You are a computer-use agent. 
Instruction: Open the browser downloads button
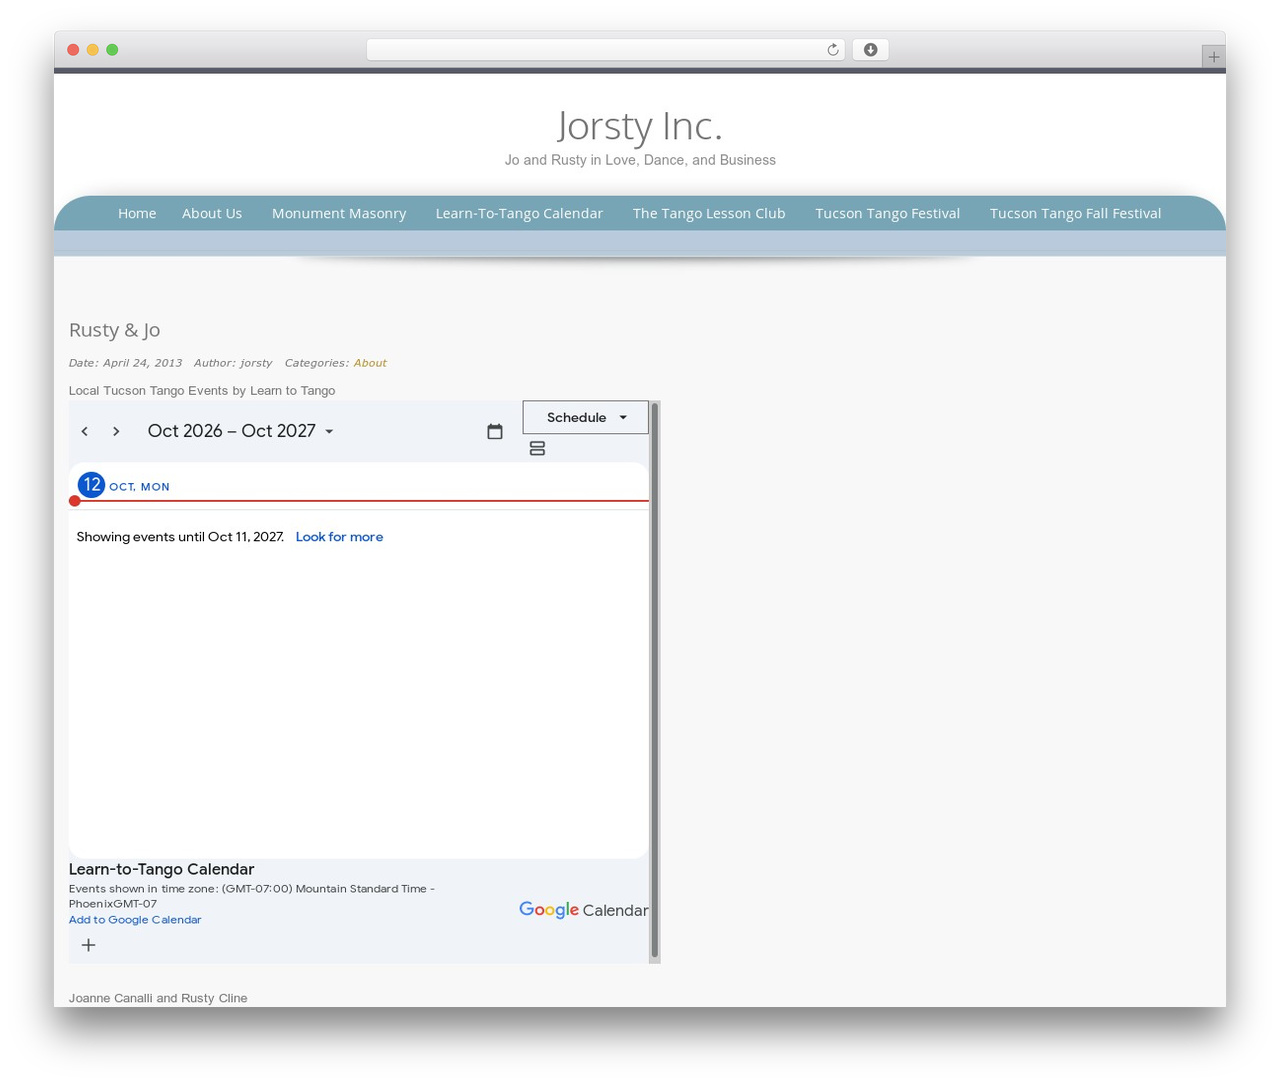(871, 50)
